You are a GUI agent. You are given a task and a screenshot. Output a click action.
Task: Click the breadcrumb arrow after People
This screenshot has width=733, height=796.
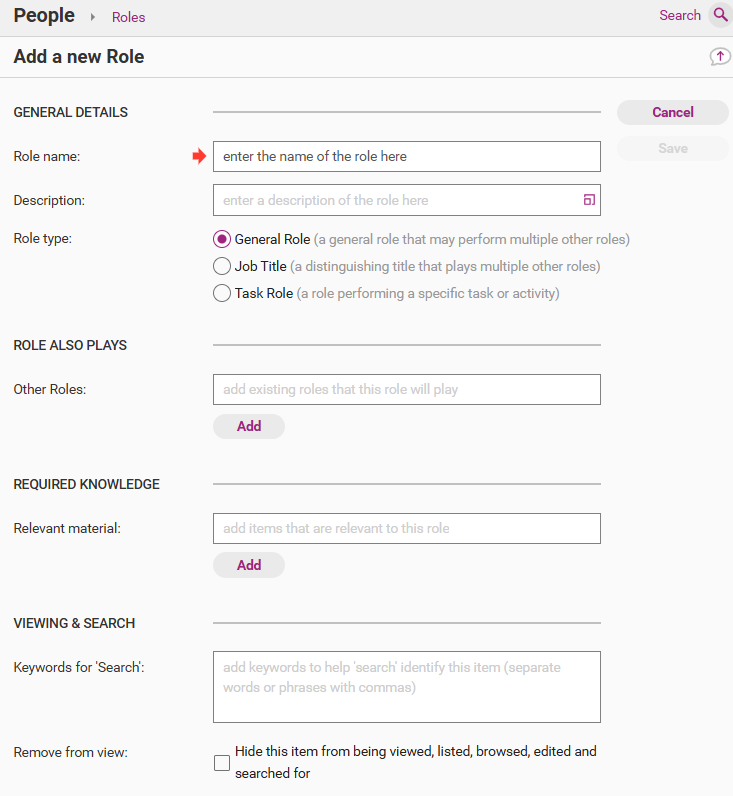tap(93, 17)
